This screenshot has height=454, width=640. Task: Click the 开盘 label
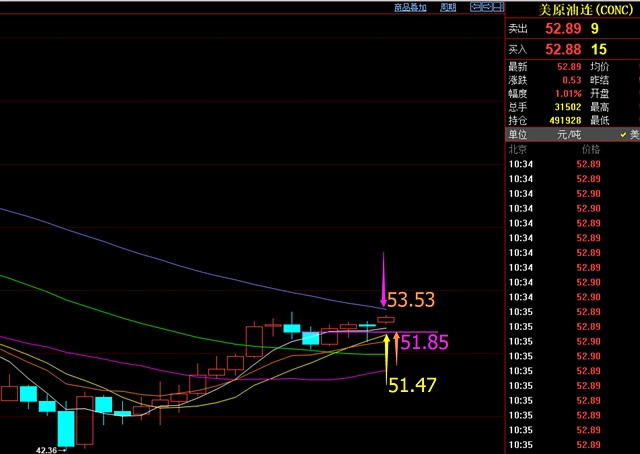pos(600,93)
